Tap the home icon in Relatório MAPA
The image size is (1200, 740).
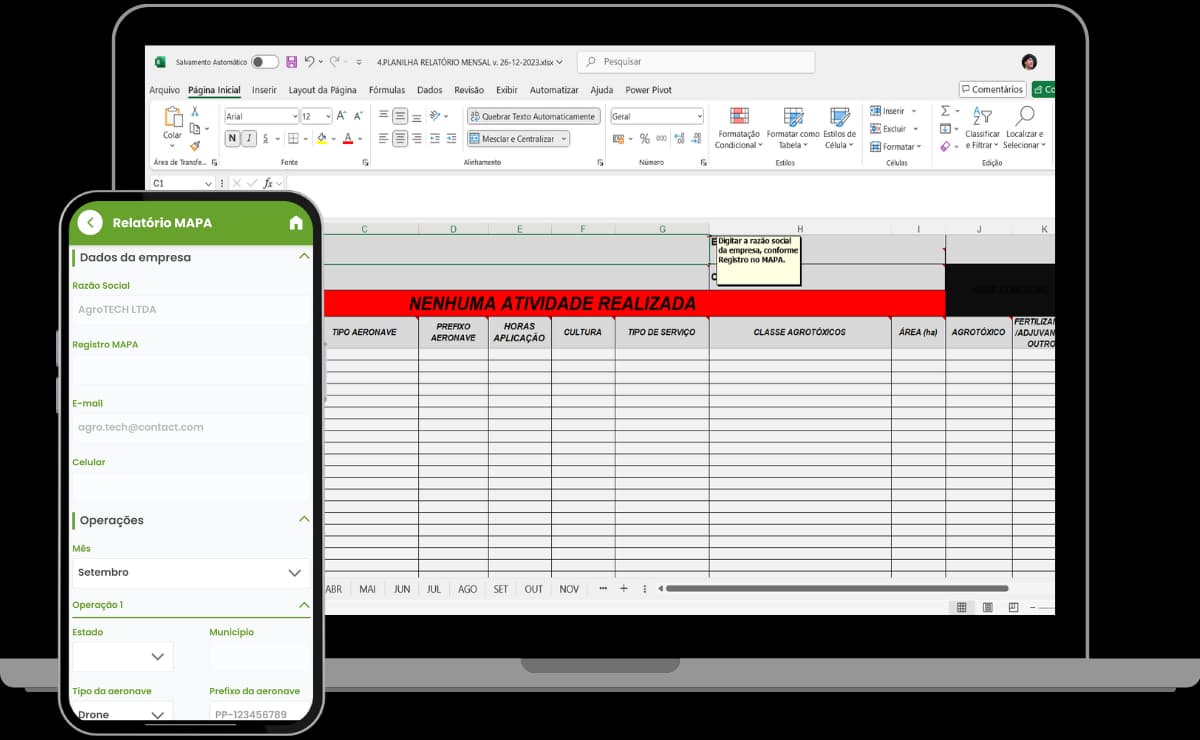[296, 223]
